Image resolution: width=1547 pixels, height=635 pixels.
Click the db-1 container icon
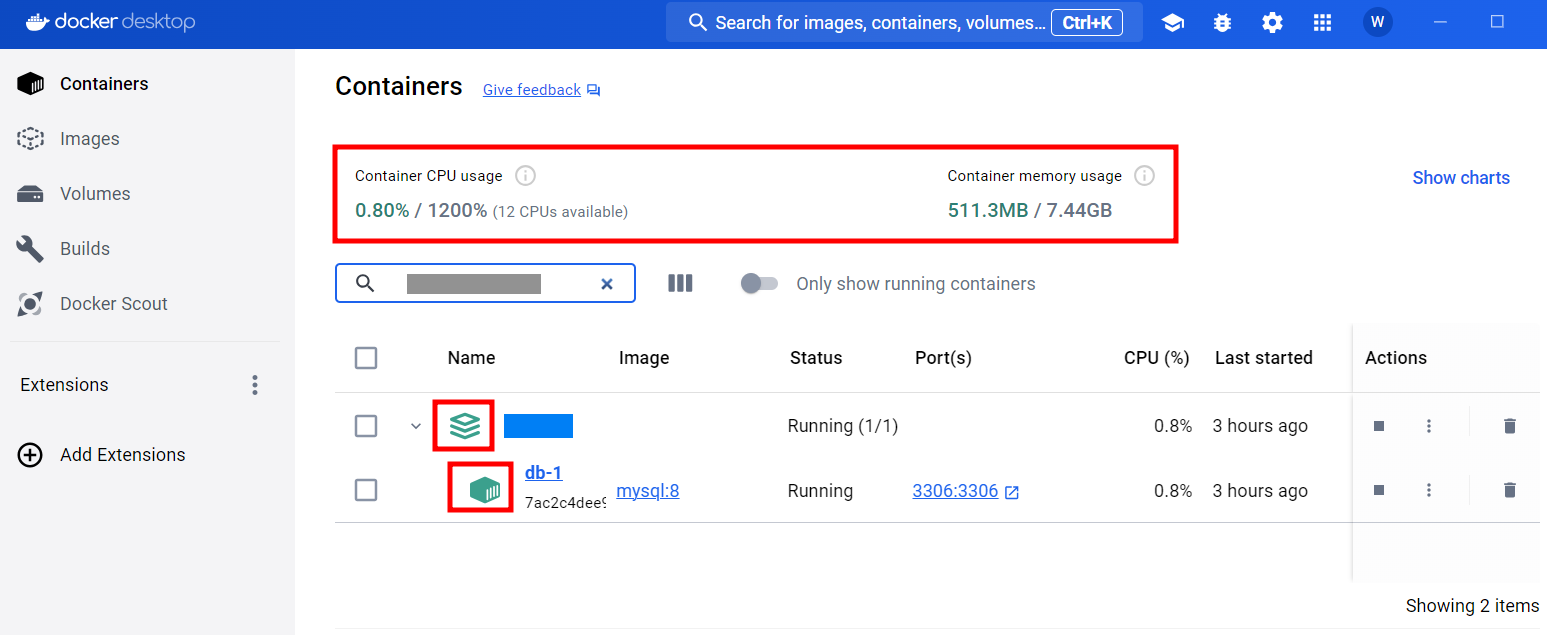pyautogui.click(x=484, y=490)
